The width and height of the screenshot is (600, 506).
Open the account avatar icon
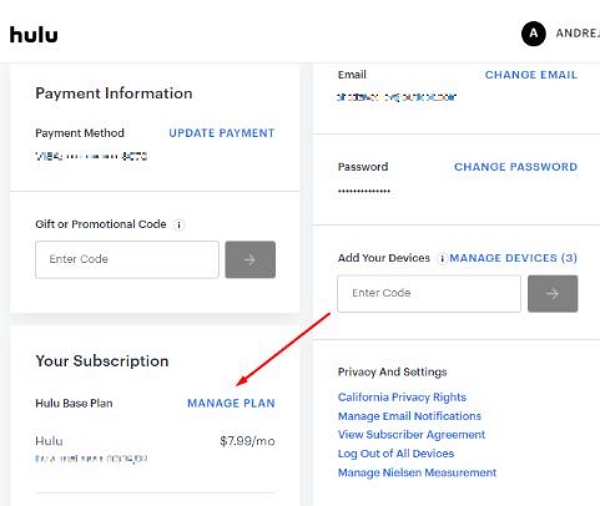(533, 33)
